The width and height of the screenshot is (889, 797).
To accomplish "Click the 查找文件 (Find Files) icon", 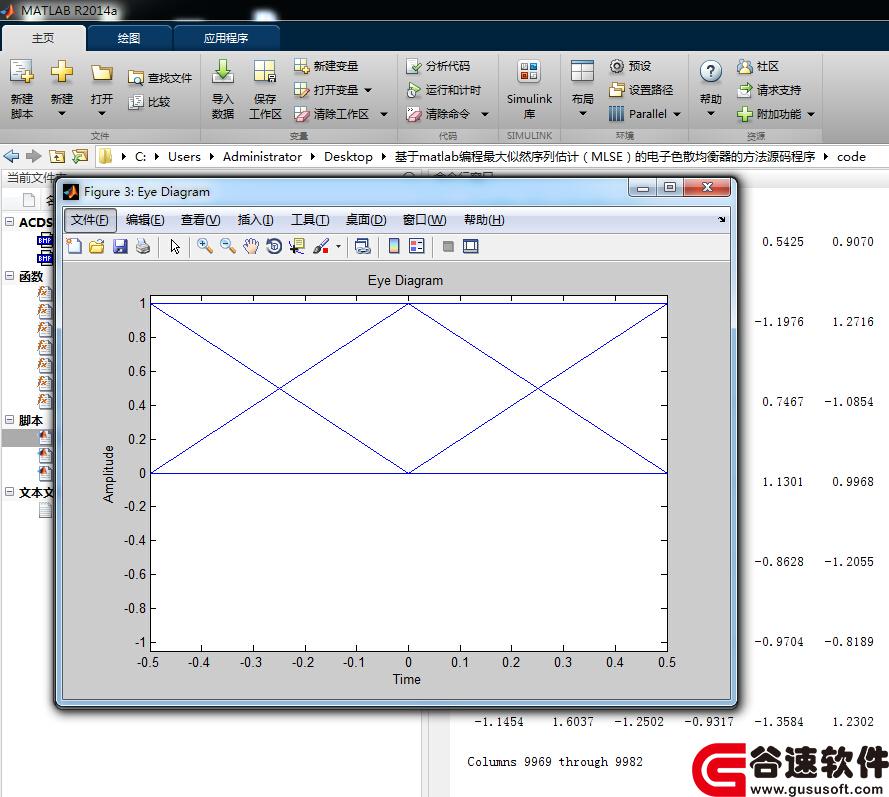I will (x=136, y=78).
